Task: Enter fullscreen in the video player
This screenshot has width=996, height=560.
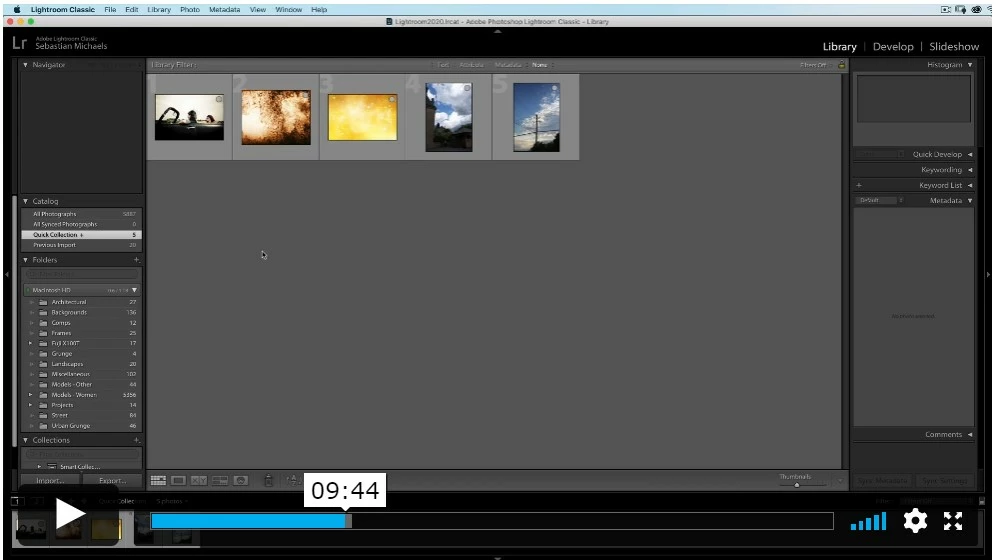Action: 953,521
